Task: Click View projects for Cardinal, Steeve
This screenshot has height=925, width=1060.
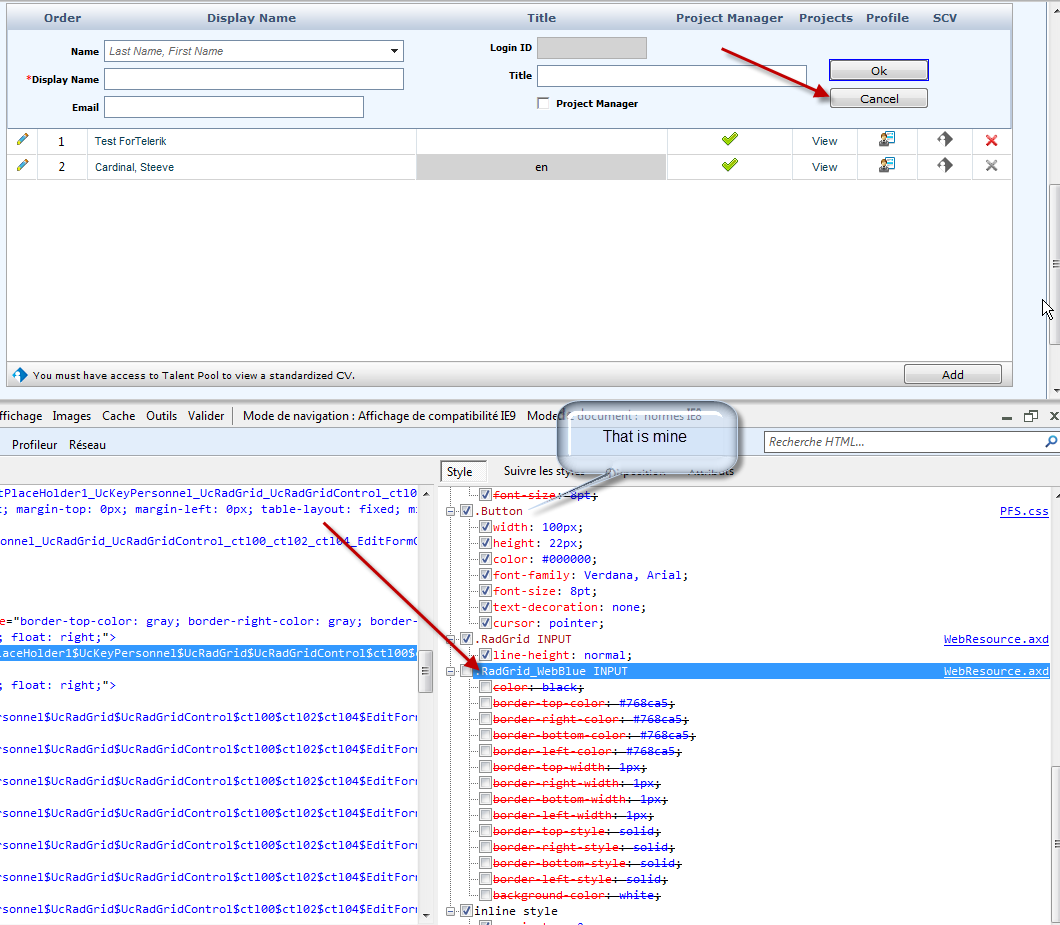Action: tap(824, 166)
